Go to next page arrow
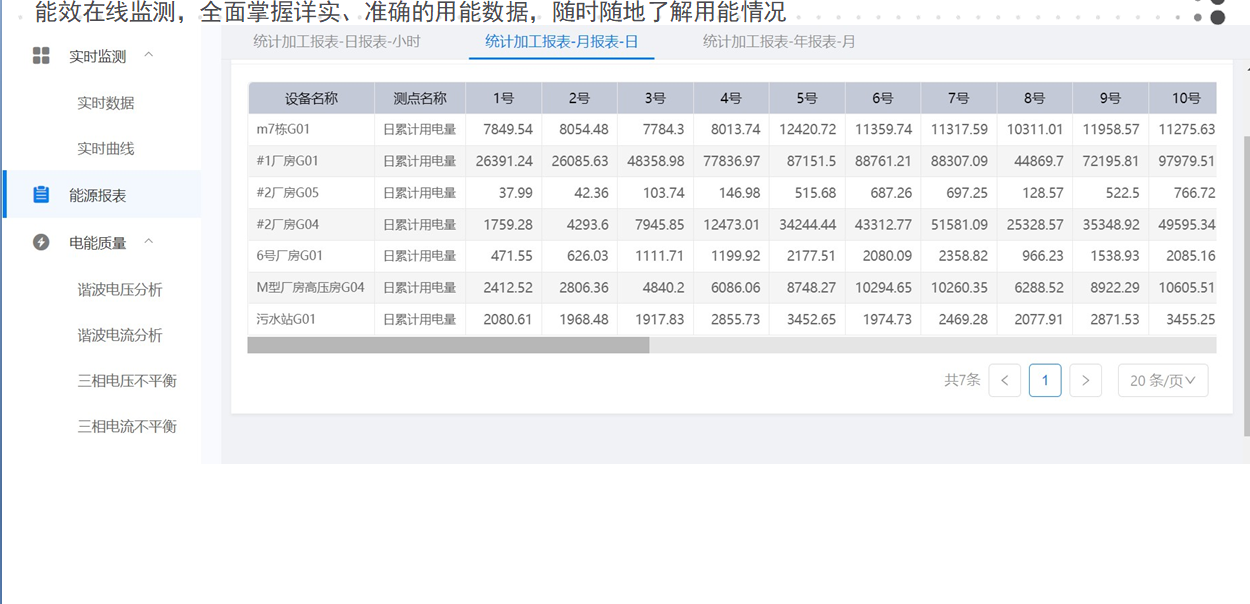Screen dimensions: 1250x604 [x=1085, y=381]
